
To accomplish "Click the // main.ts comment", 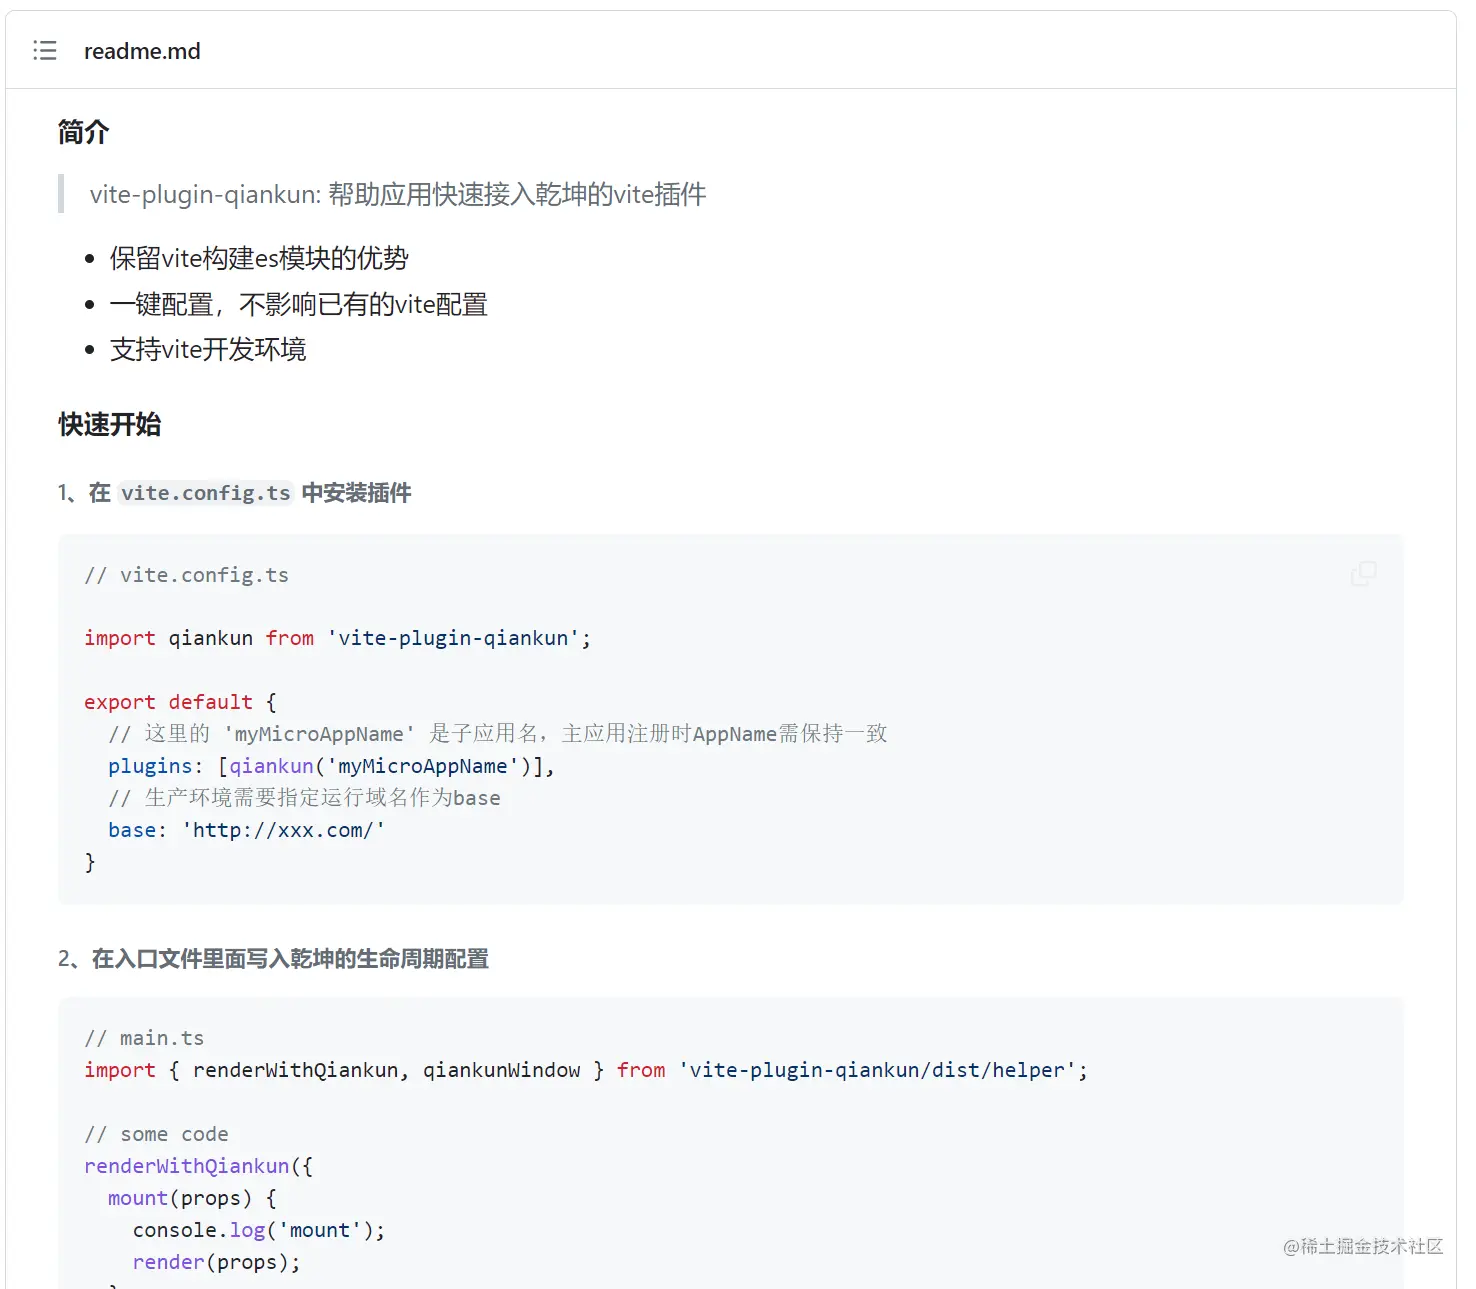I will [145, 1037].
